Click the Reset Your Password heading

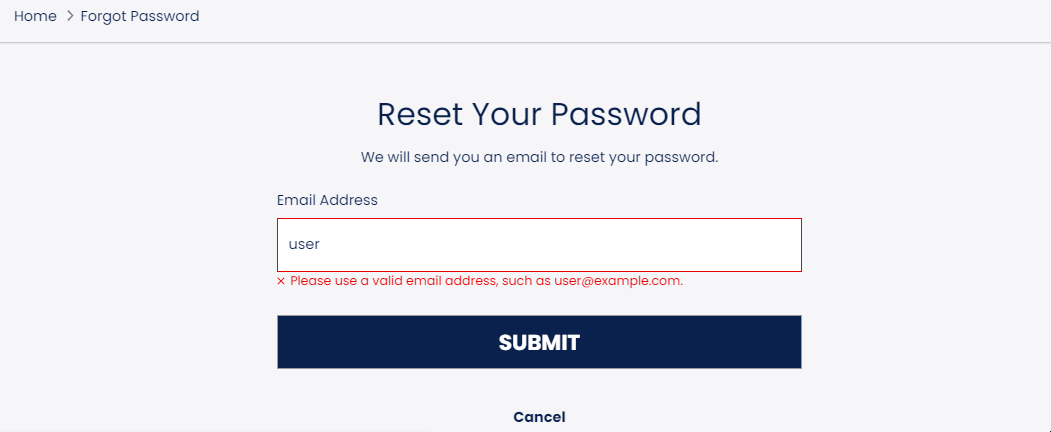pyautogui.click(x=539, y=115)
